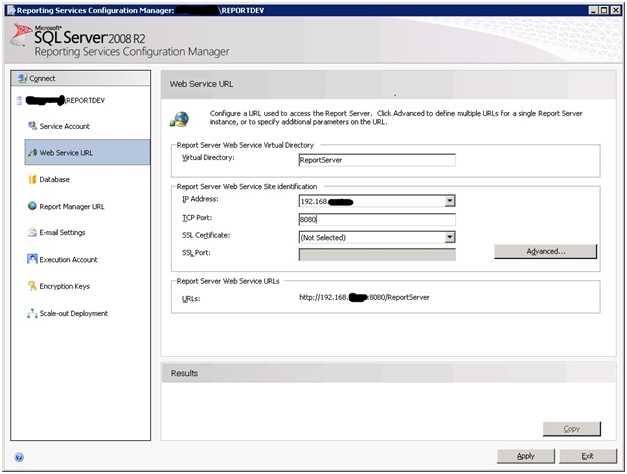Viewport: 627px width, 474px height.
Task: Click the Results panel header
Action: tap(389, 373)
